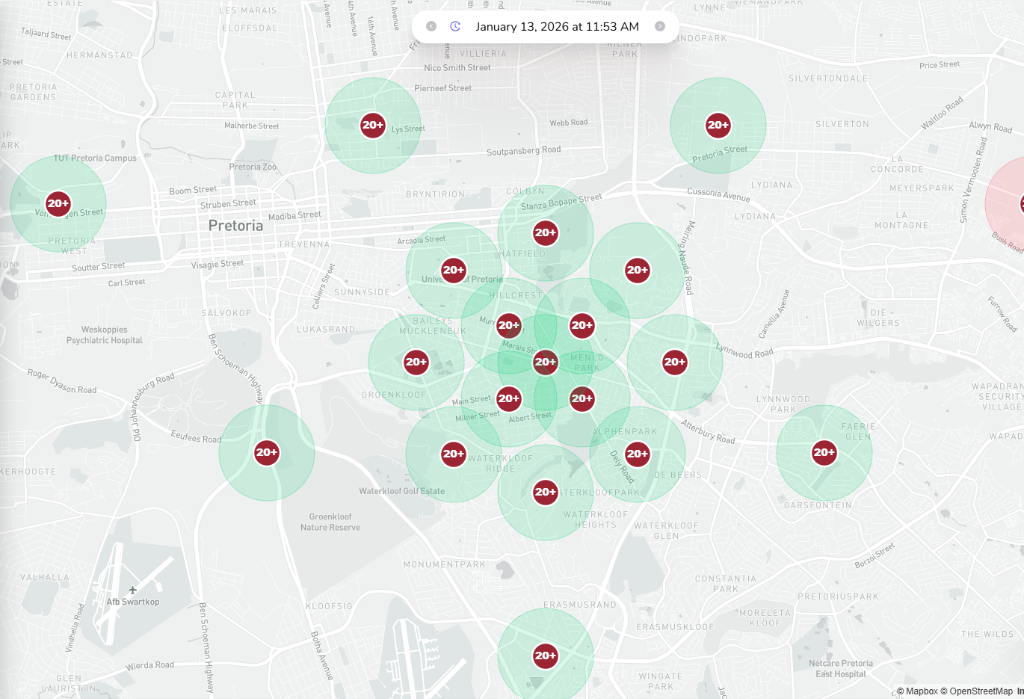
Task: Pick the 20+ marker above Alphenpark
Action: [582, 398]
